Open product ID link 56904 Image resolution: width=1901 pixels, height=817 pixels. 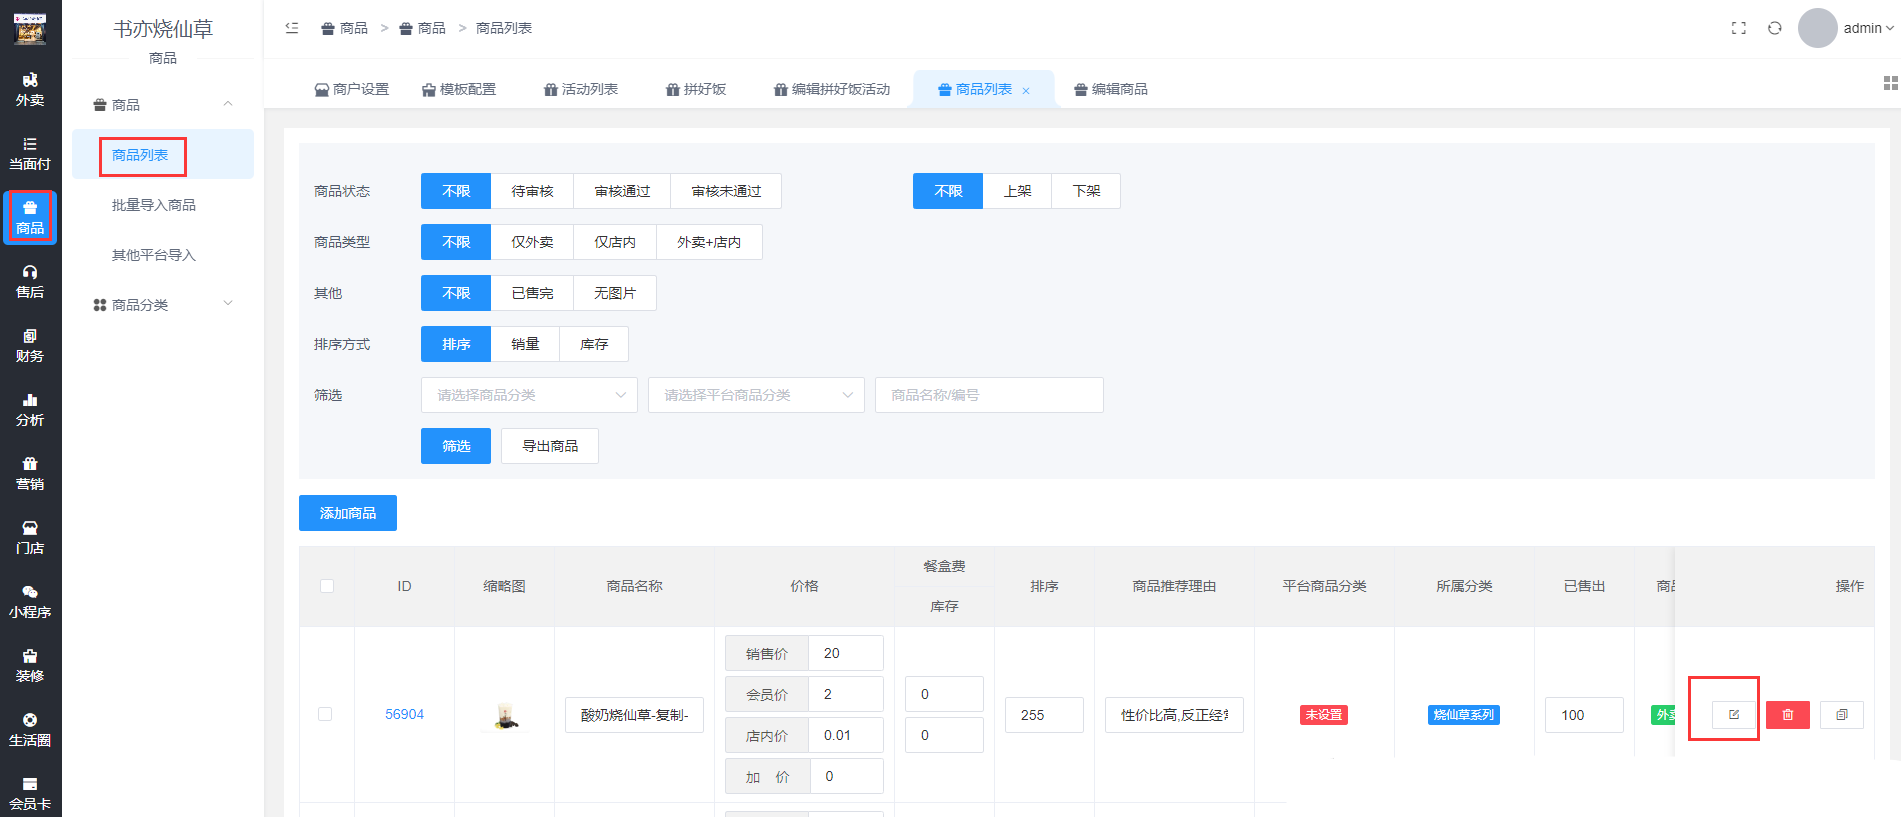click(404, 714)
